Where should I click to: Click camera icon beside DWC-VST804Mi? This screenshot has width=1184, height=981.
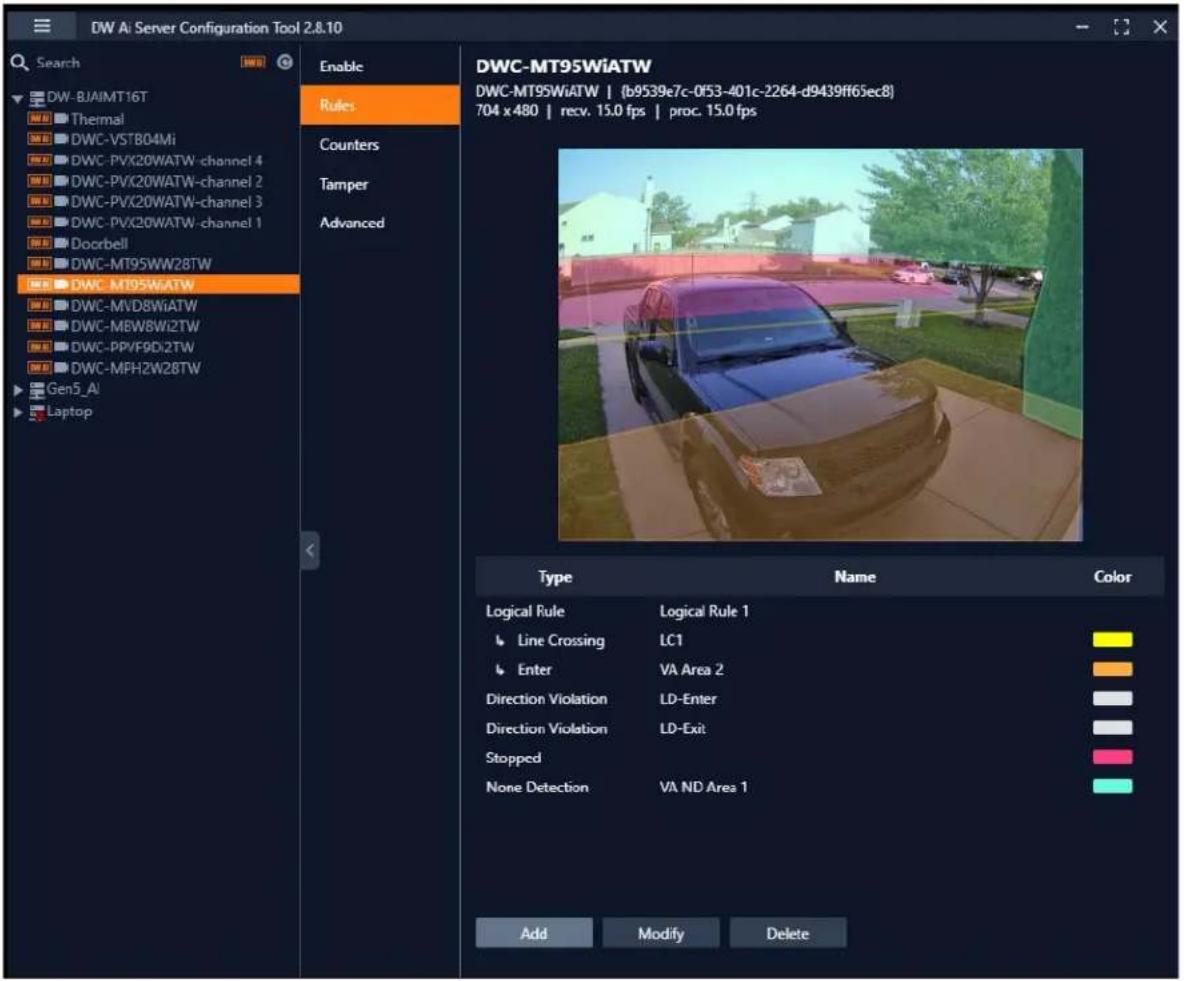[61, 139]
